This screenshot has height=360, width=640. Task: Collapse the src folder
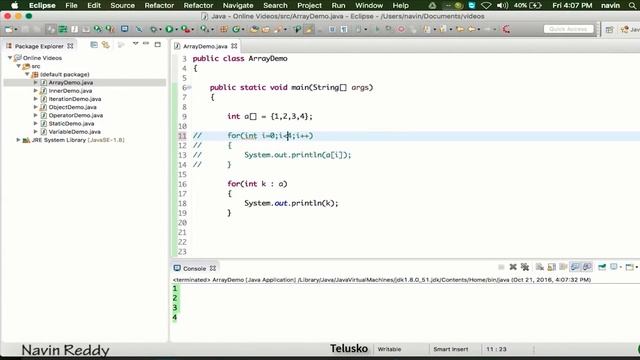coord(18,66)
